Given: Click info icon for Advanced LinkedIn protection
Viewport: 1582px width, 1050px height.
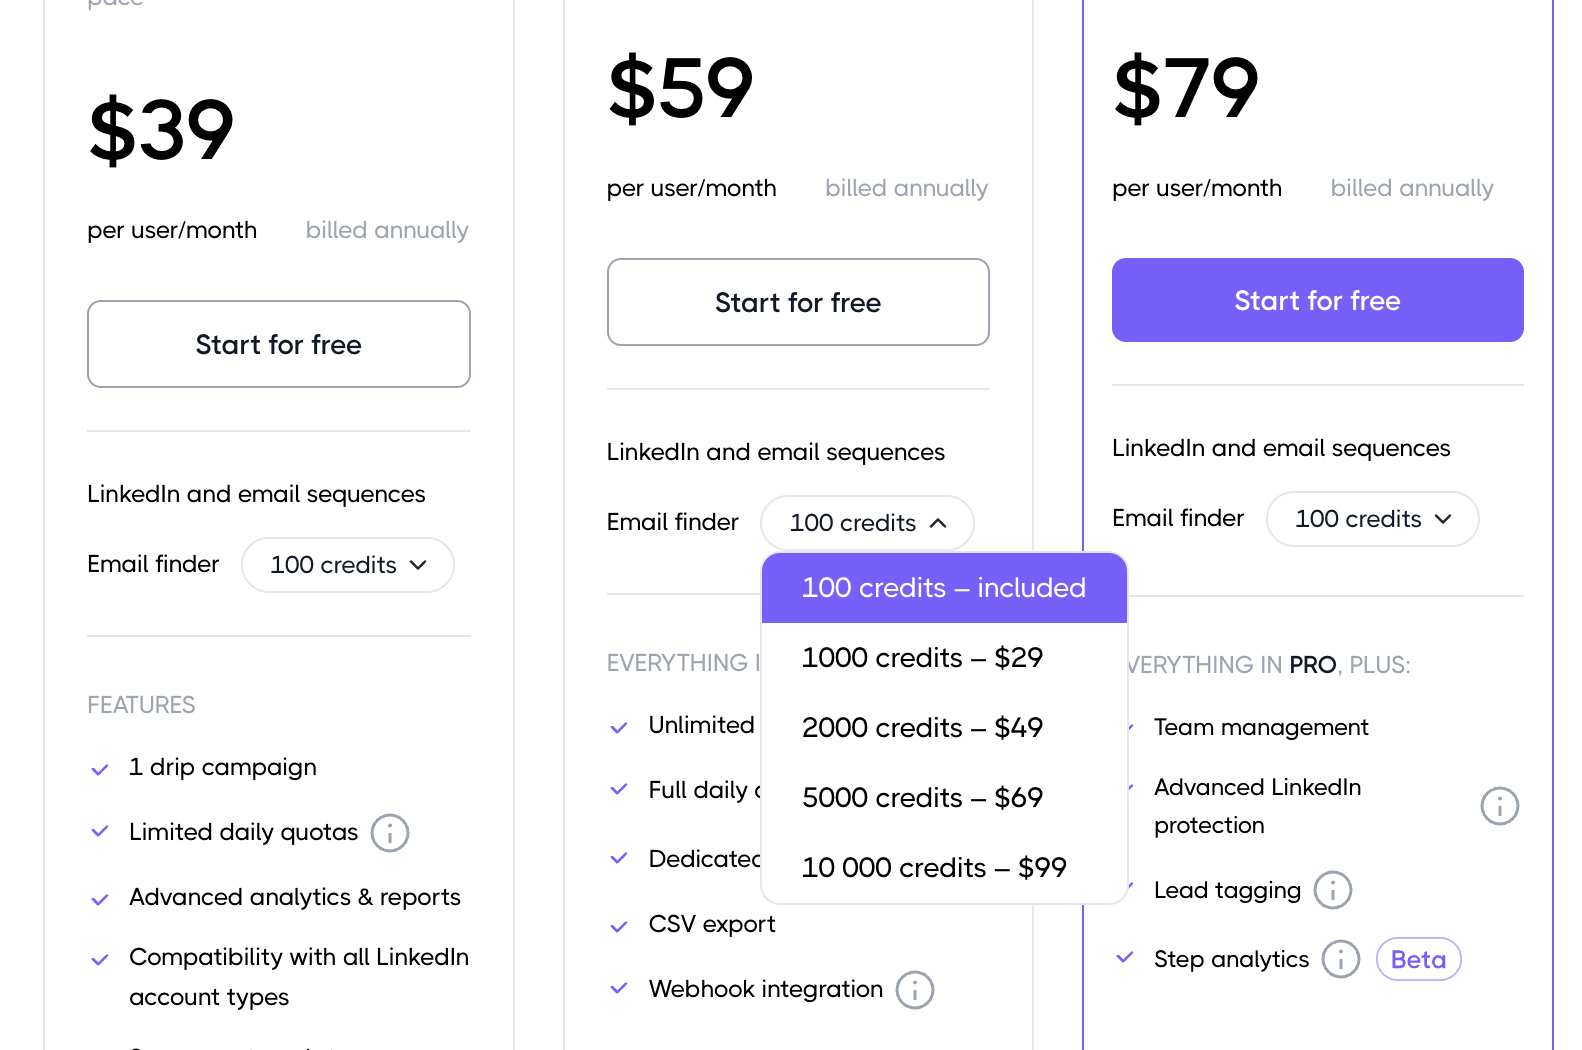Looking at the screenshot, I should 1499,806.
